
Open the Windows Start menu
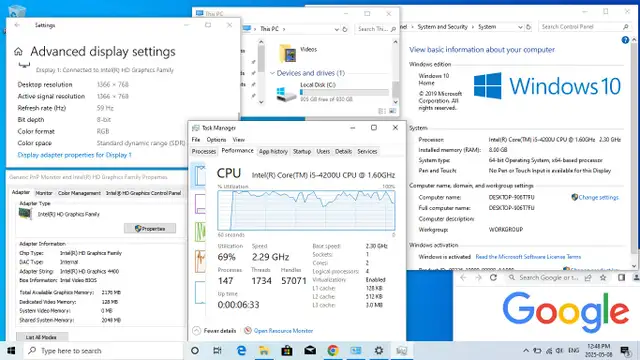click(x=11, y=351)
